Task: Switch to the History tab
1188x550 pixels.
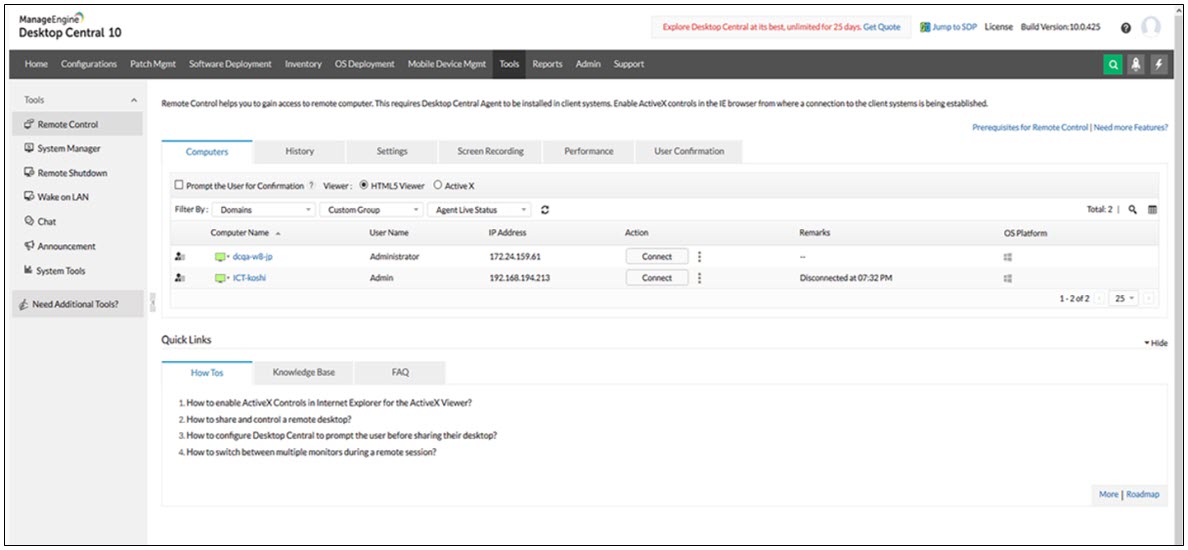Action: coord(300,152)
